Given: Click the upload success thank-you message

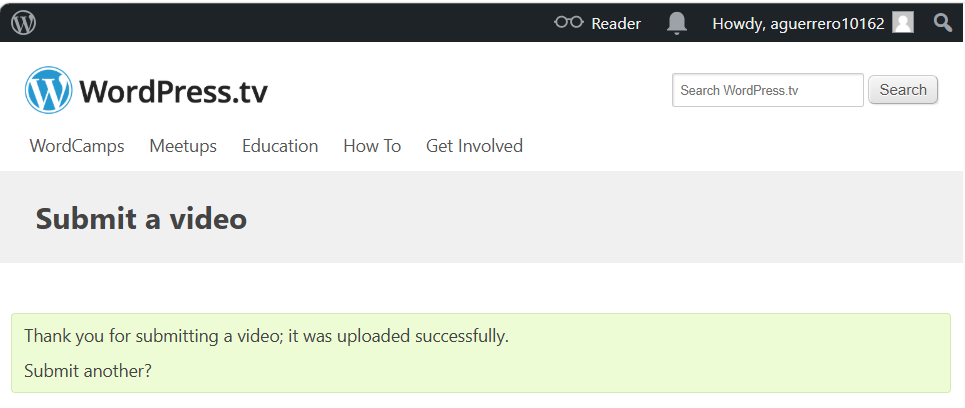Looking at the screenshot, I should click(266, 336).
